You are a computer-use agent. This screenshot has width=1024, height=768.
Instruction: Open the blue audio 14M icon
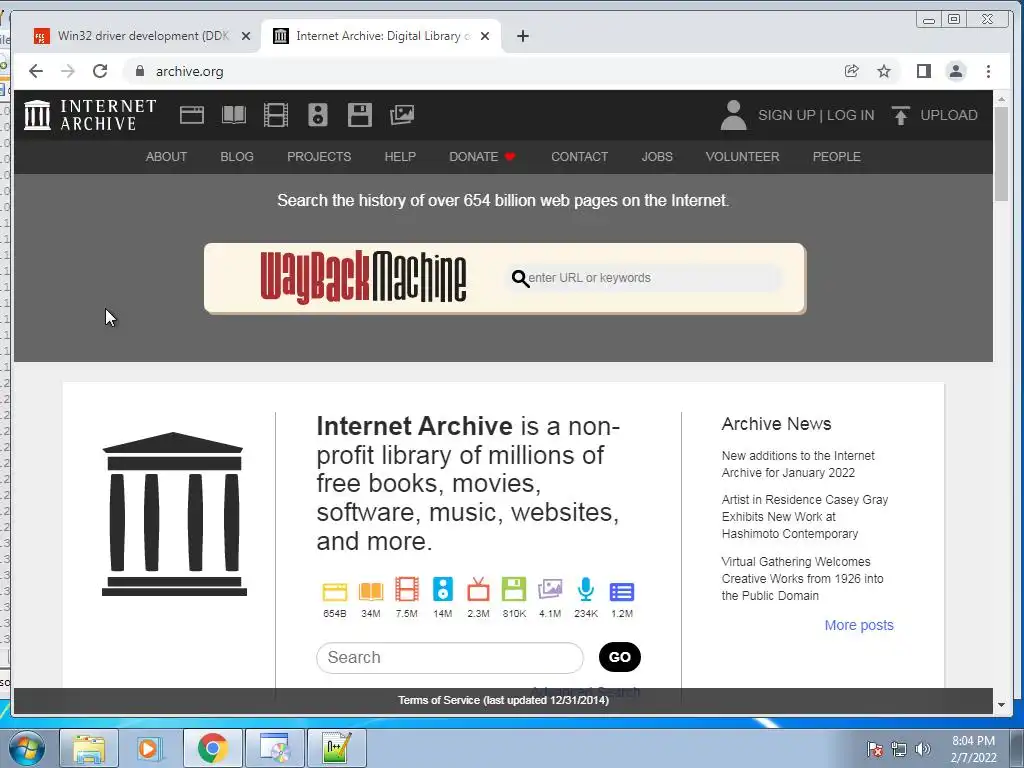pos(443,590)
